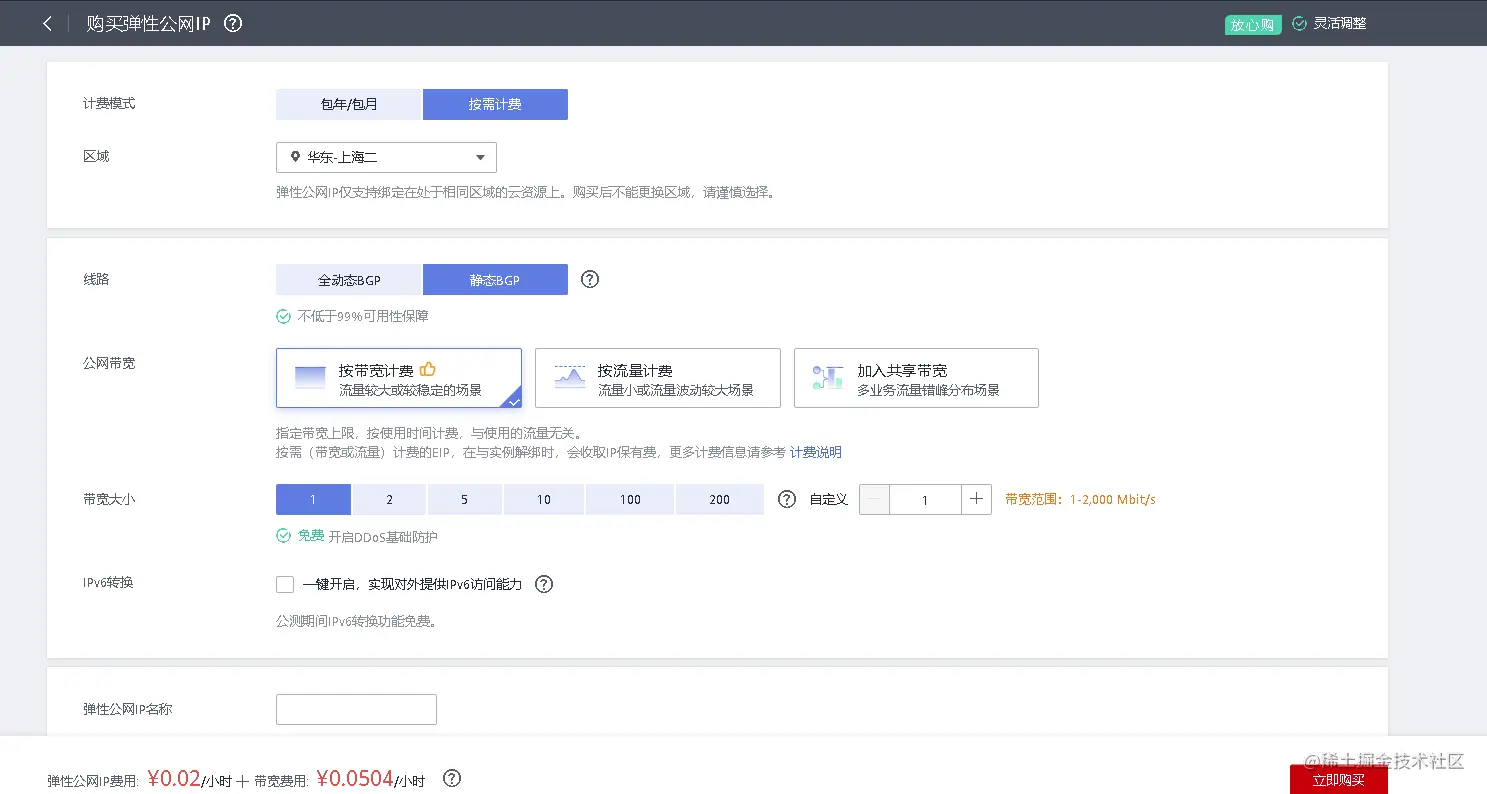Screen dimensions: 1487x794
Task: Click the 购买弹性公网IP page title
Action: coord(149,23)
